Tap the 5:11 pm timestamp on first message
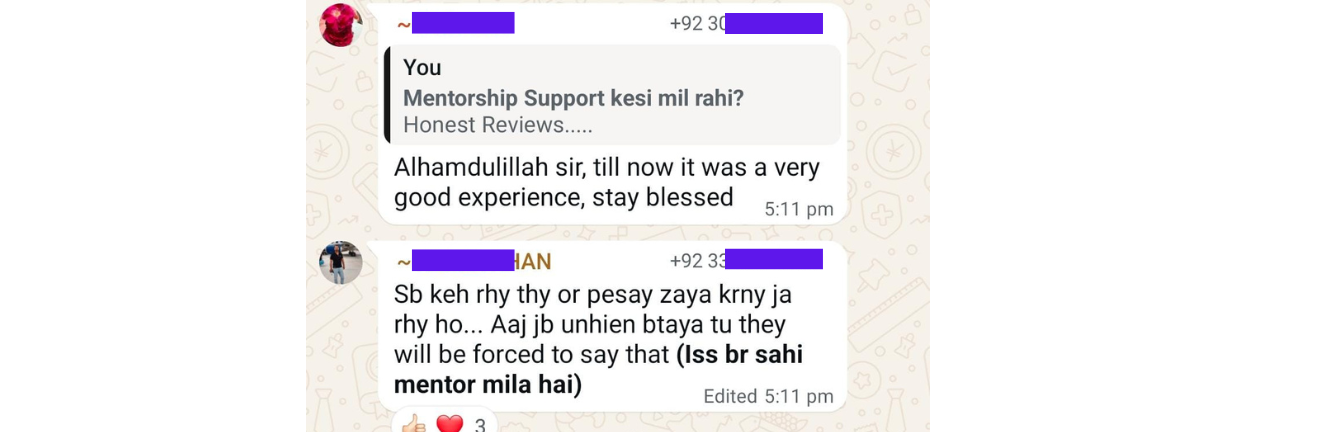The width and height of the screenshot is (1320, 432). click(799, 209)
